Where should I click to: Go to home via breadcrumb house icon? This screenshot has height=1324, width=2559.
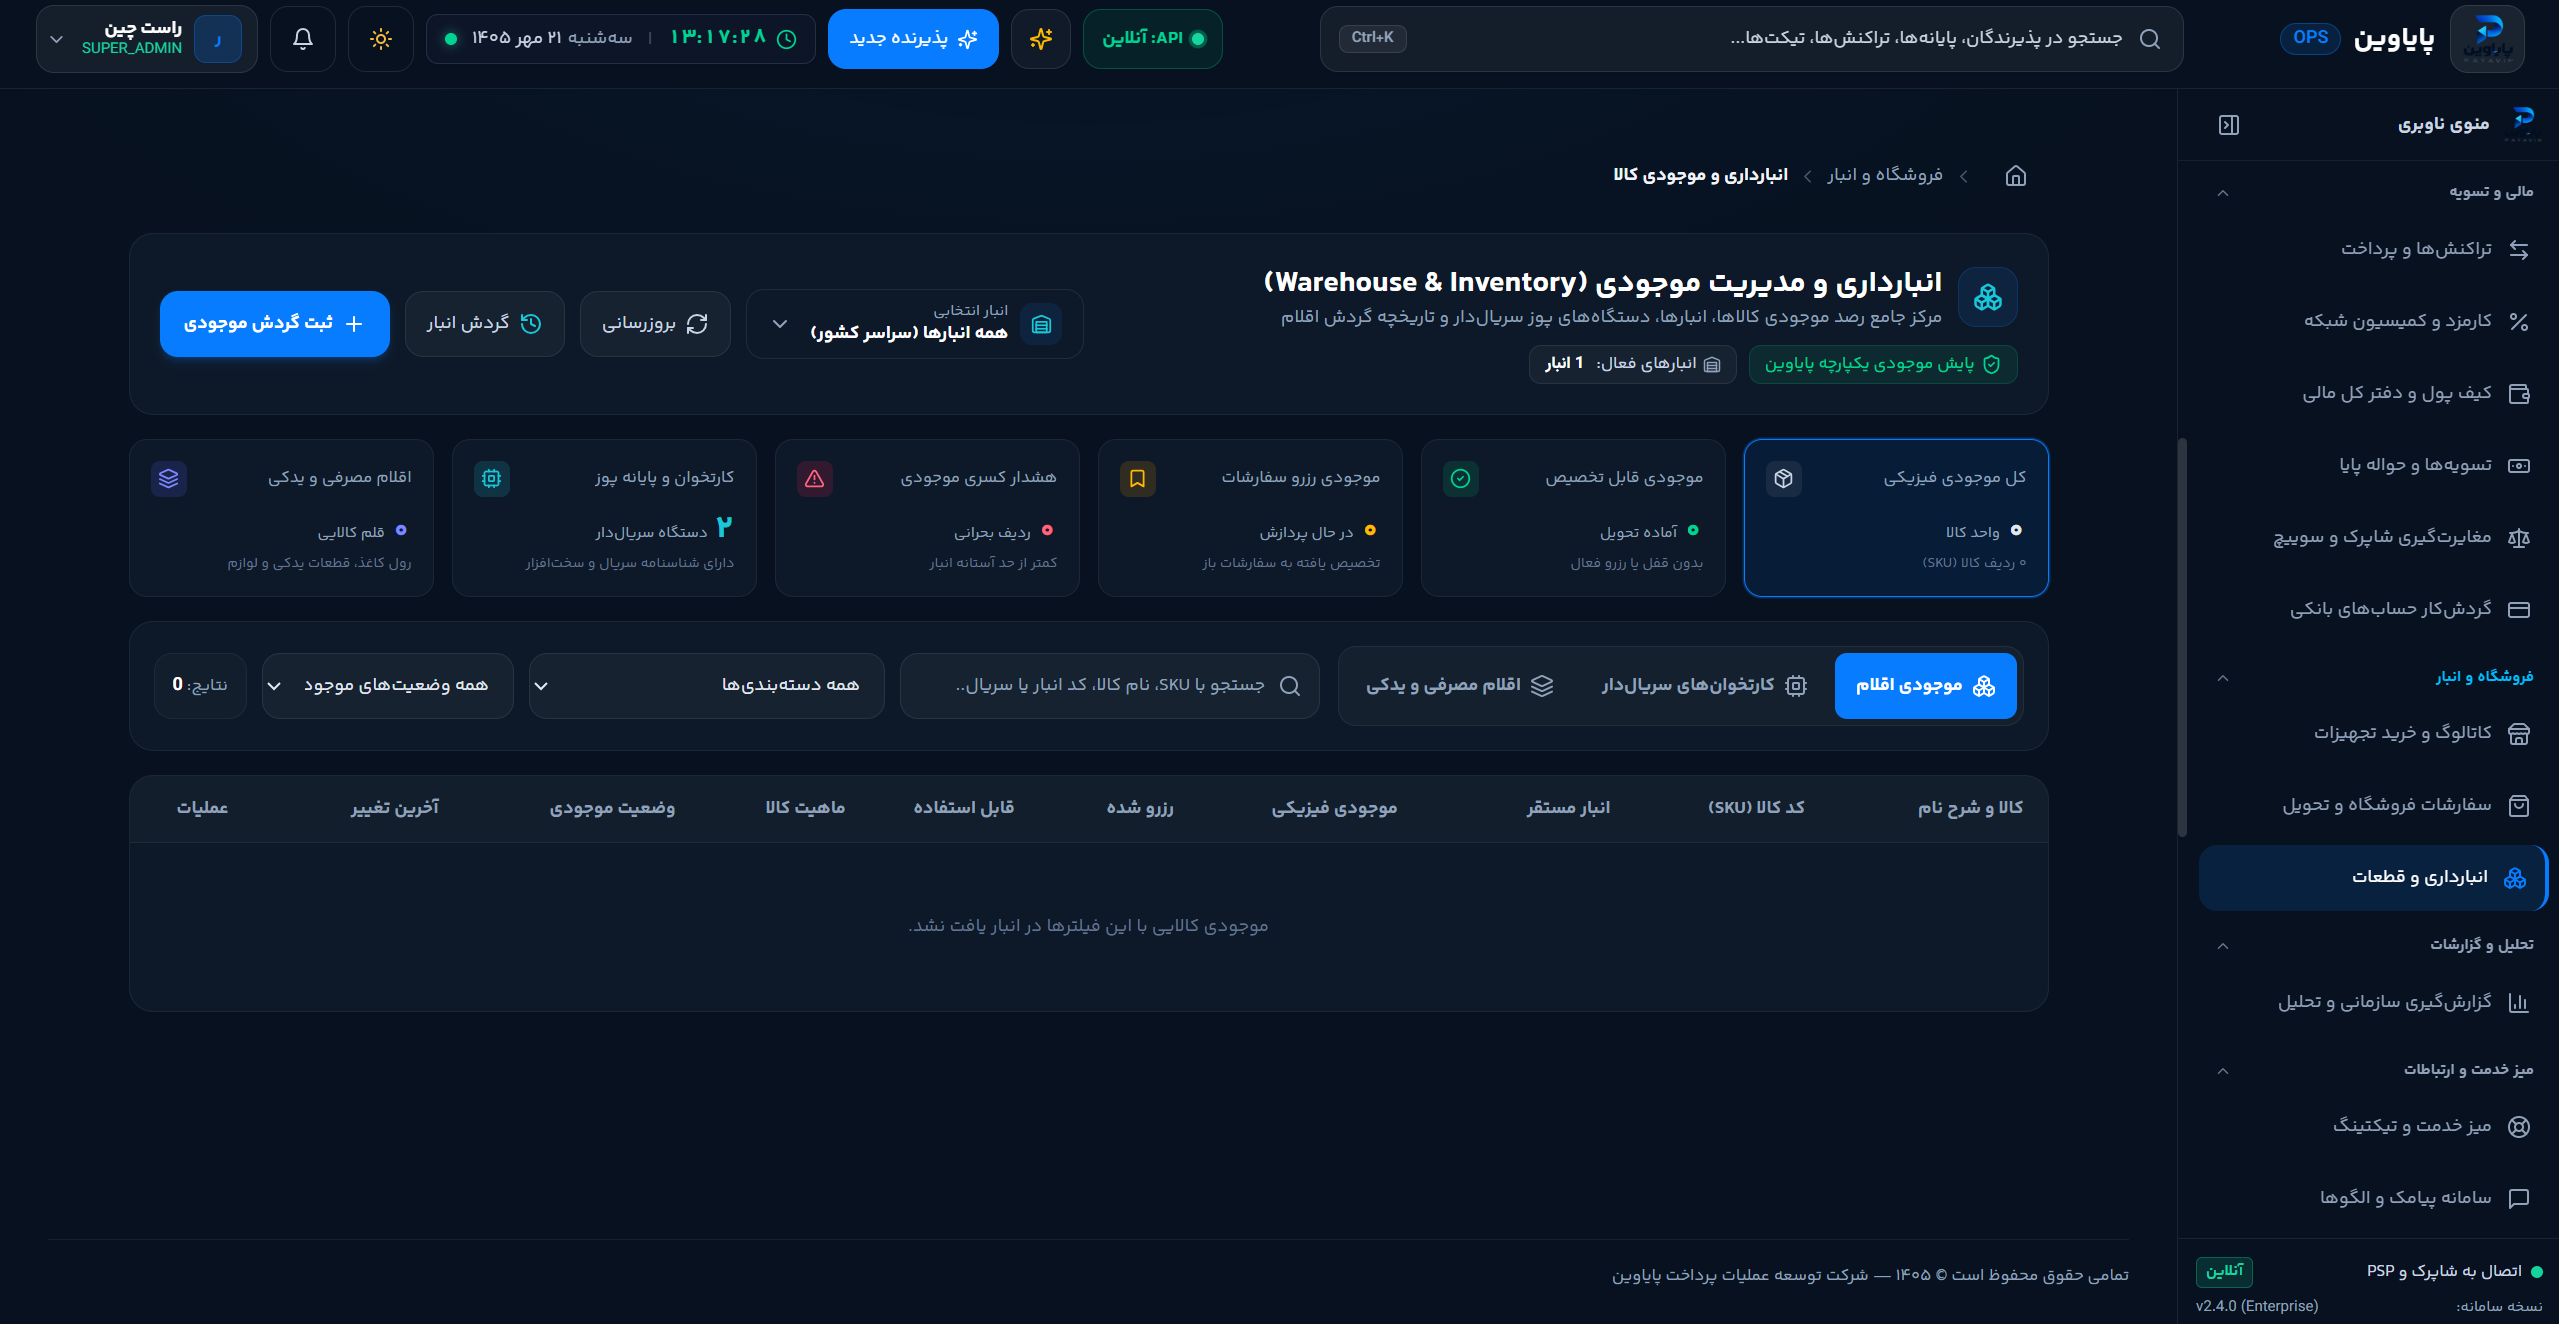click(2015, 176)
